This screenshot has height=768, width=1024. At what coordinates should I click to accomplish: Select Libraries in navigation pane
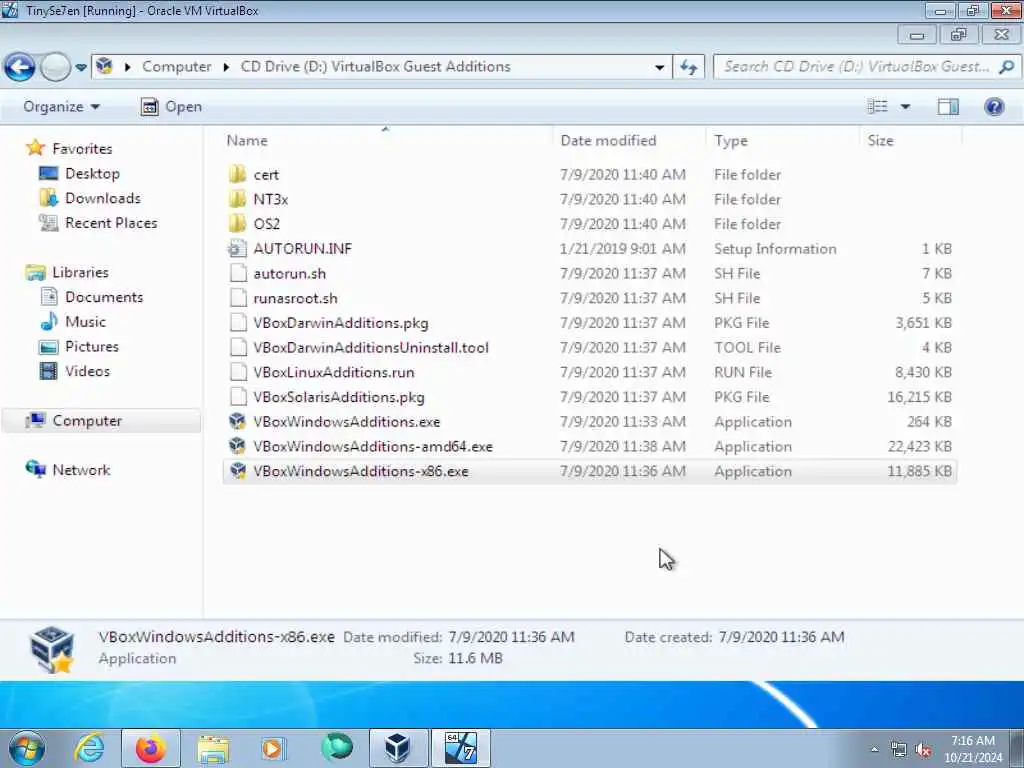[x=80, y=272]
